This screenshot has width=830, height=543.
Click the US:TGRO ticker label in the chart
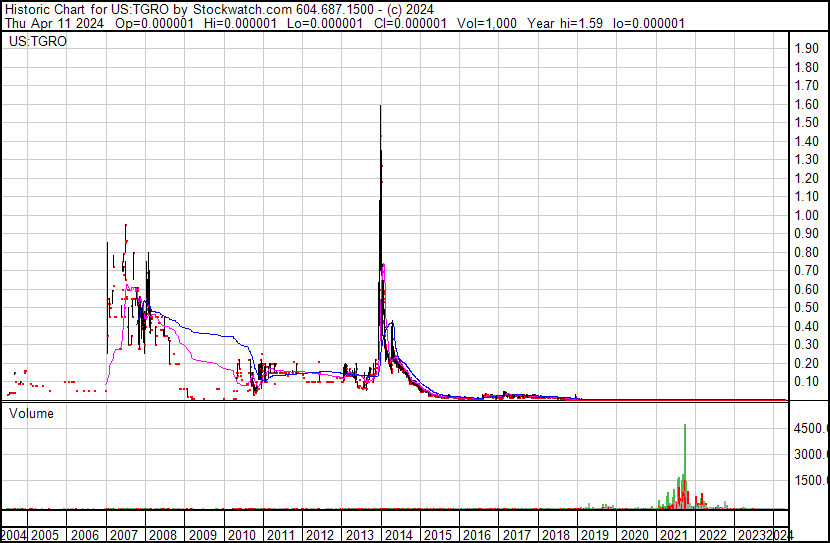click(38, 41)
